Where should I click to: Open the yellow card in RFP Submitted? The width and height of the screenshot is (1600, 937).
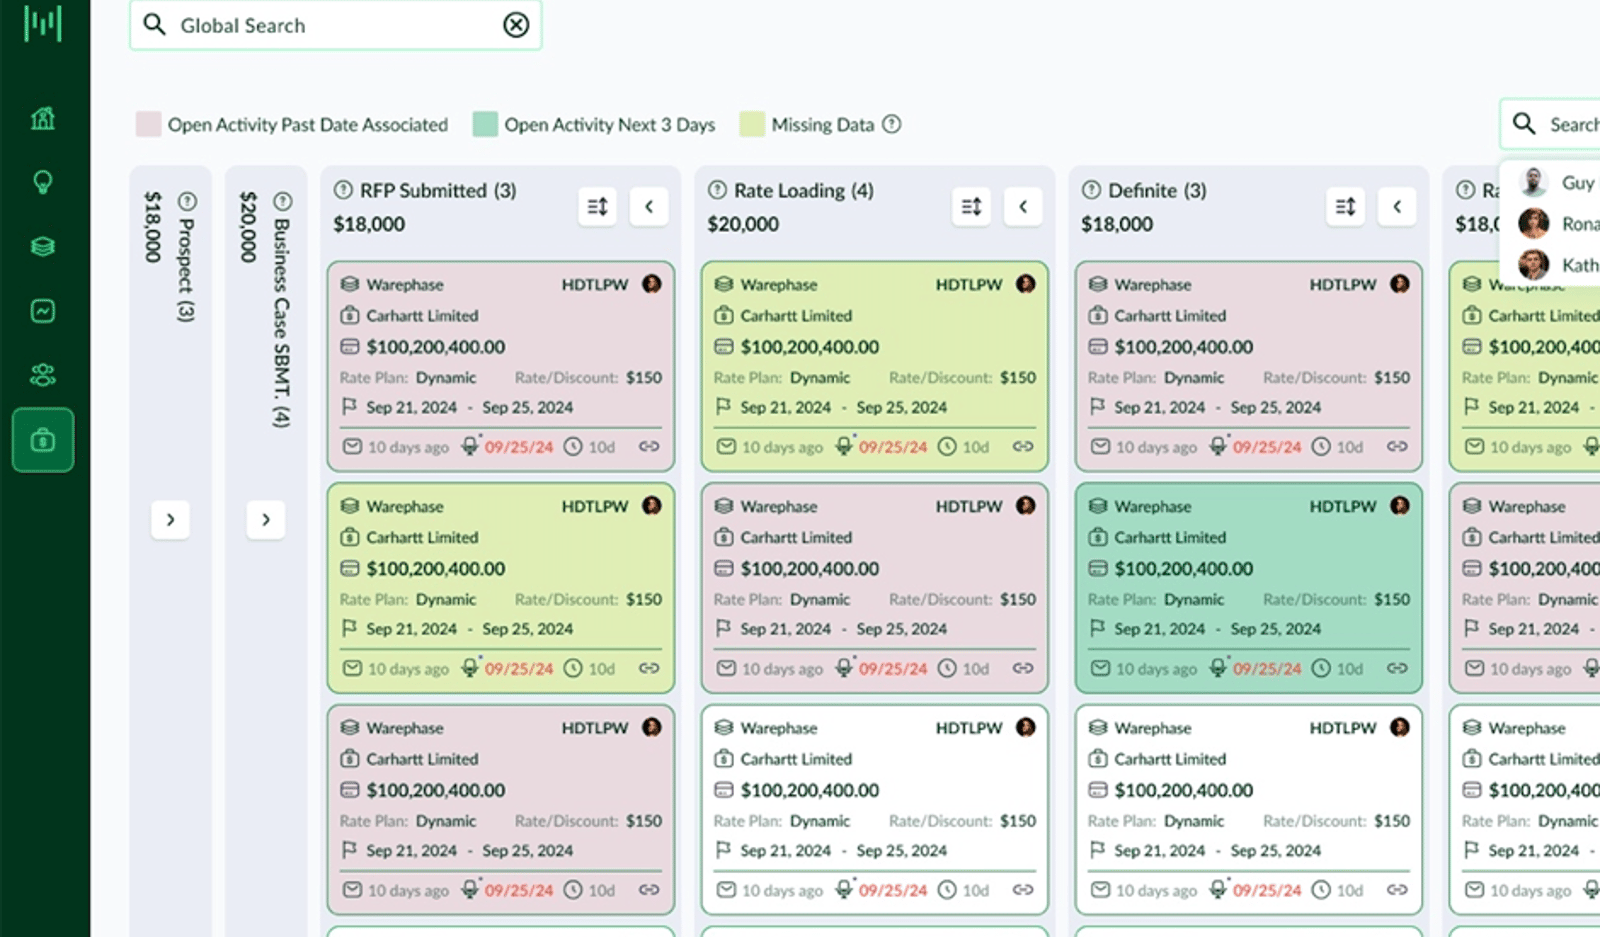(501, 588)
